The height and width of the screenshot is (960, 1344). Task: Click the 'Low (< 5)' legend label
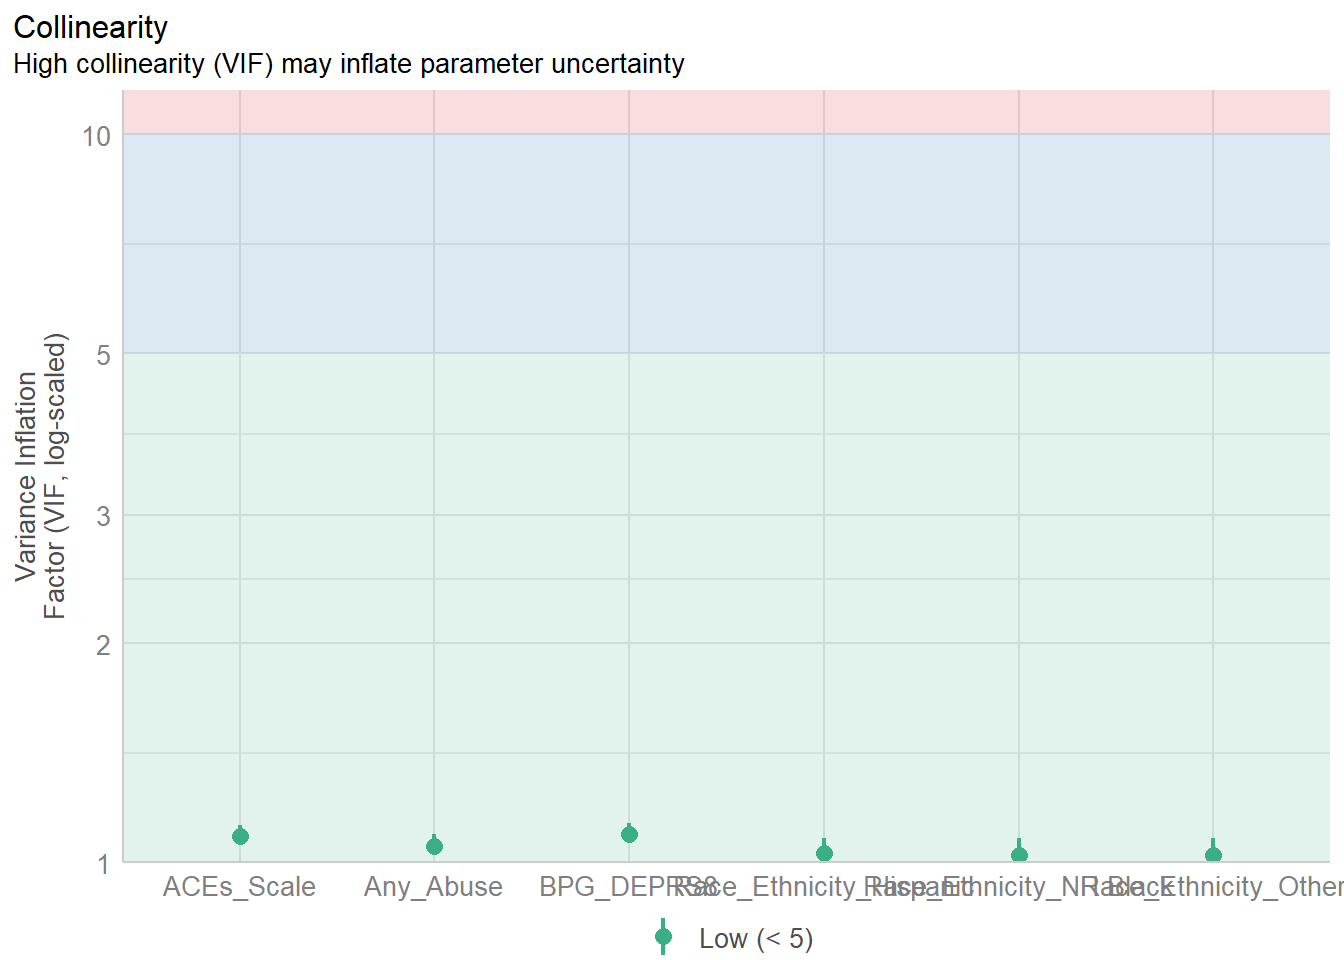756,939
